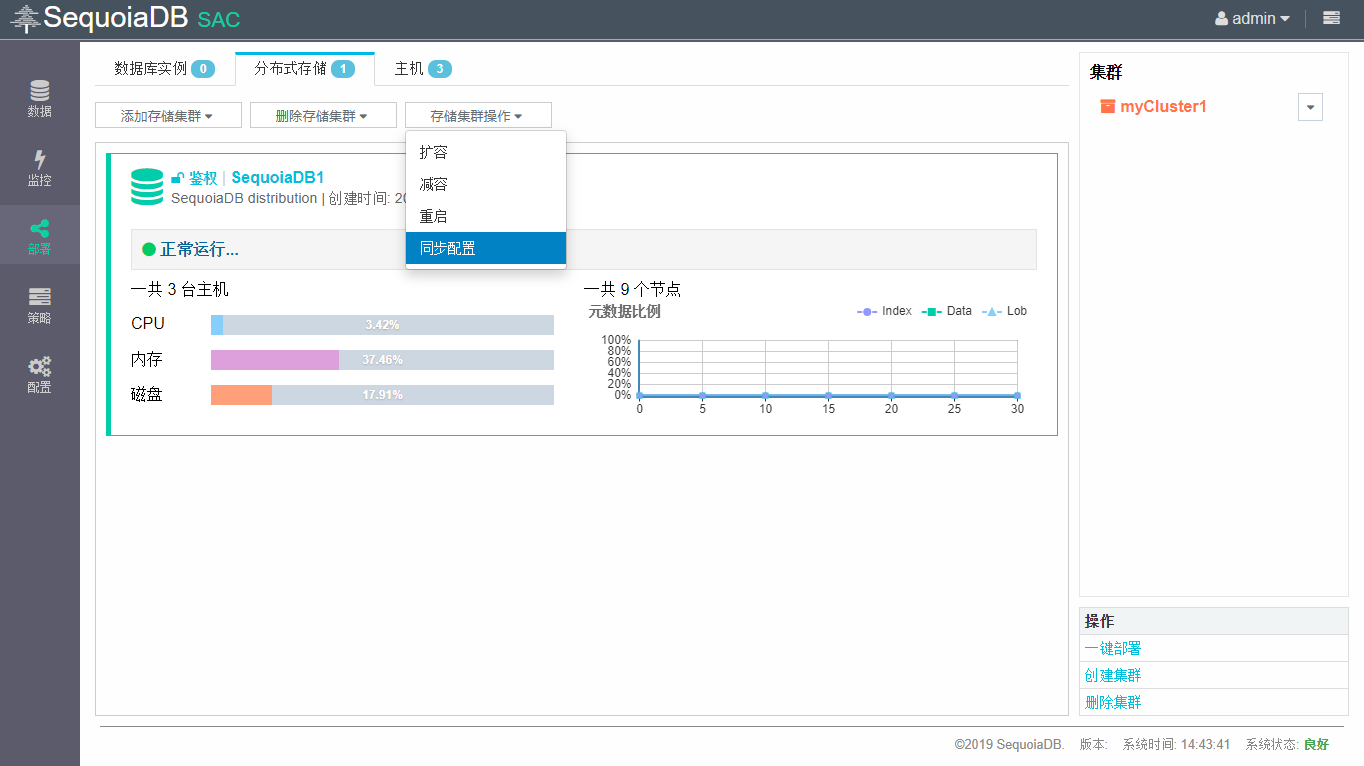The image size is (1364, 766).
Task: Switch to the 主机 tab
Action: (x=423, y=68)
